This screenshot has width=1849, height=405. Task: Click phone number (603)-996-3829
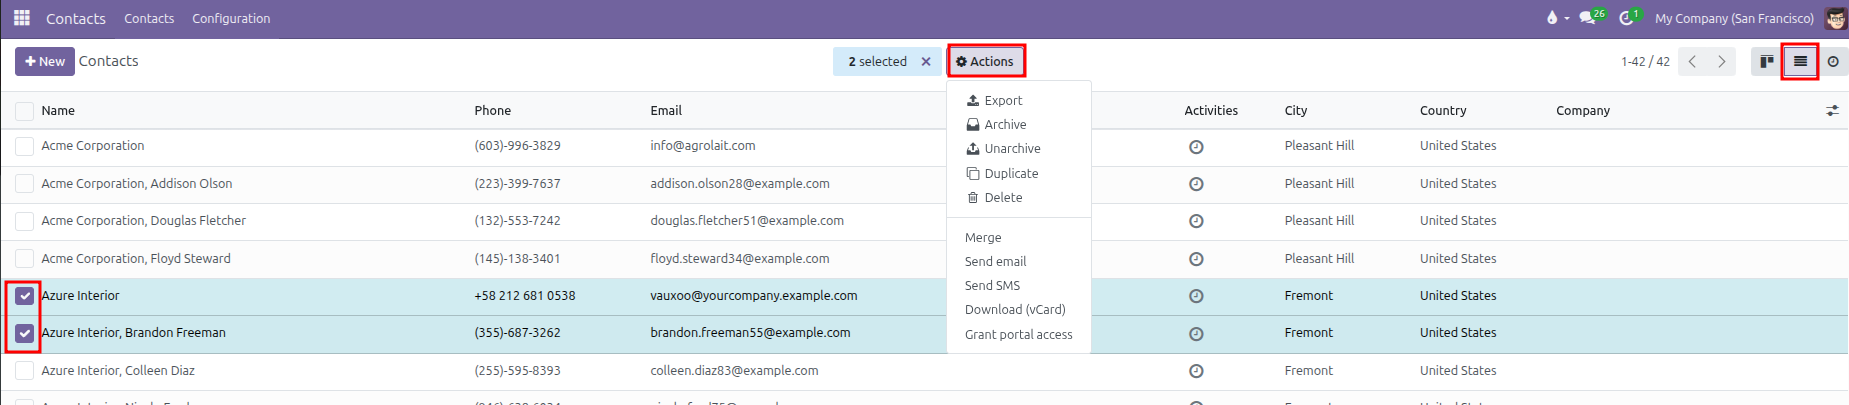[x=517, y=146]
